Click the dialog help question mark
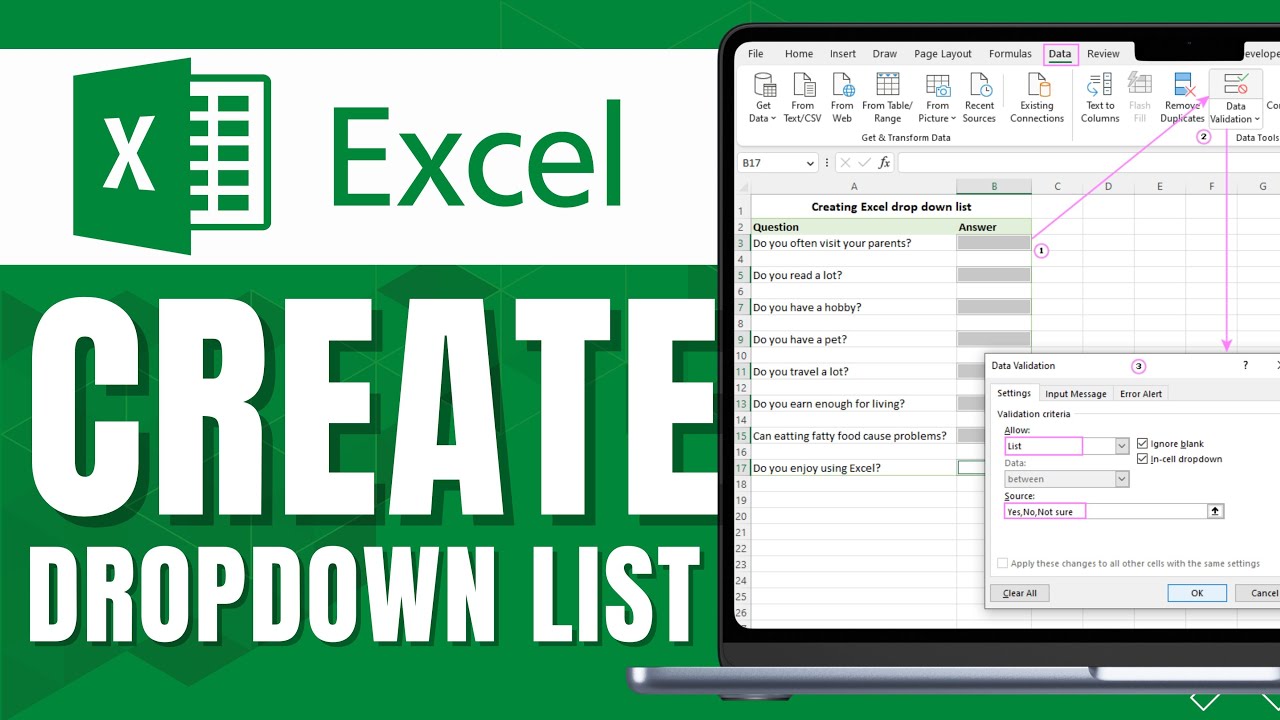1280x720 pixels. point(1245,366)
